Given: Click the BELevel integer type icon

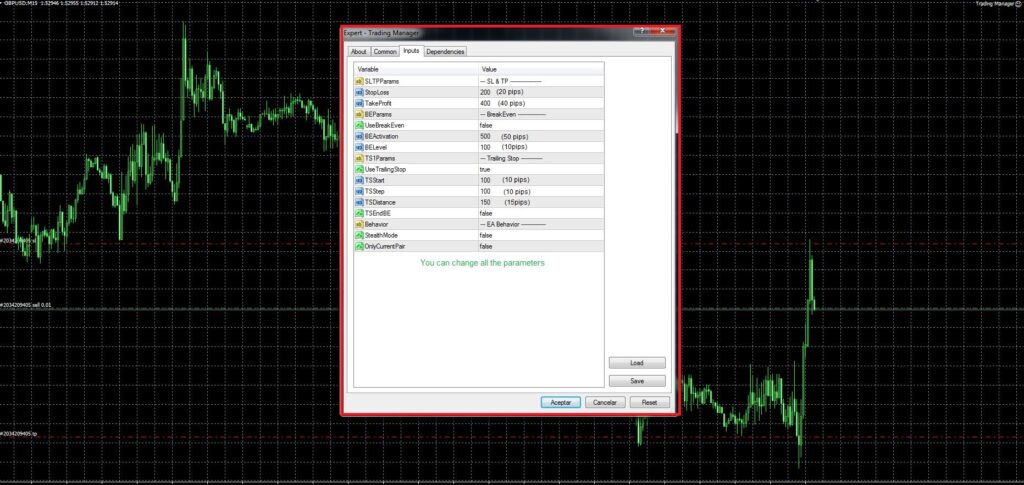Looking at the screenshot, I should 359,148.
